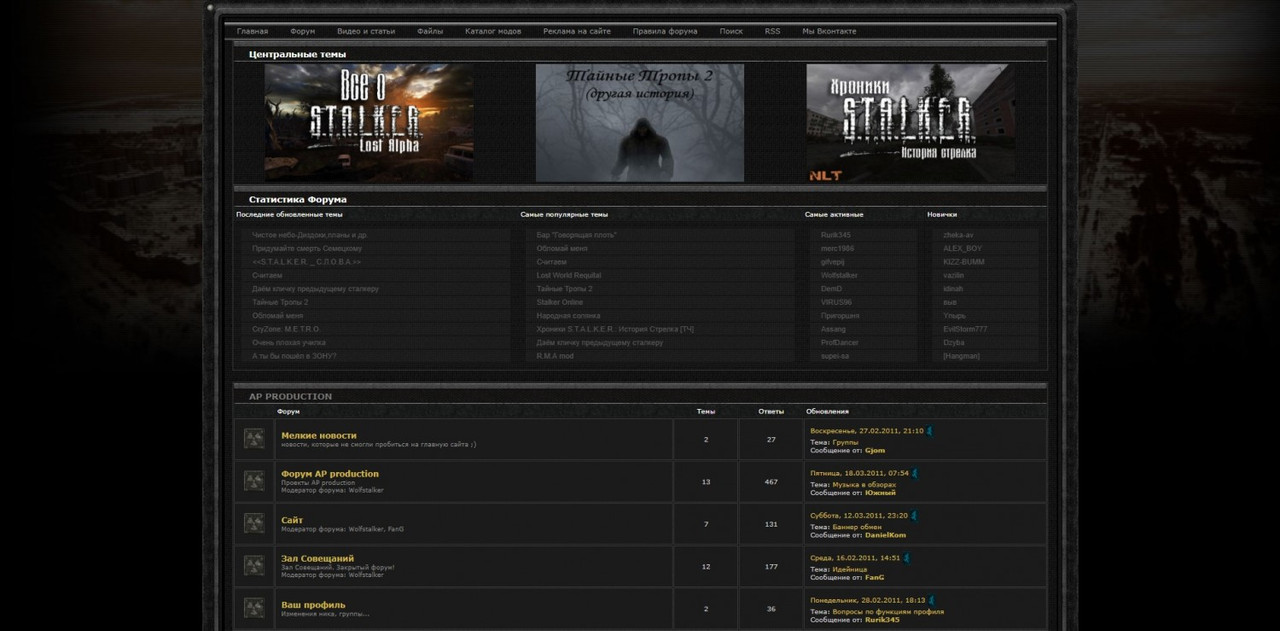The height and width of the screenshot is (631, 1280).
Task: Open topic Баннер обмен
Action: 857,526
